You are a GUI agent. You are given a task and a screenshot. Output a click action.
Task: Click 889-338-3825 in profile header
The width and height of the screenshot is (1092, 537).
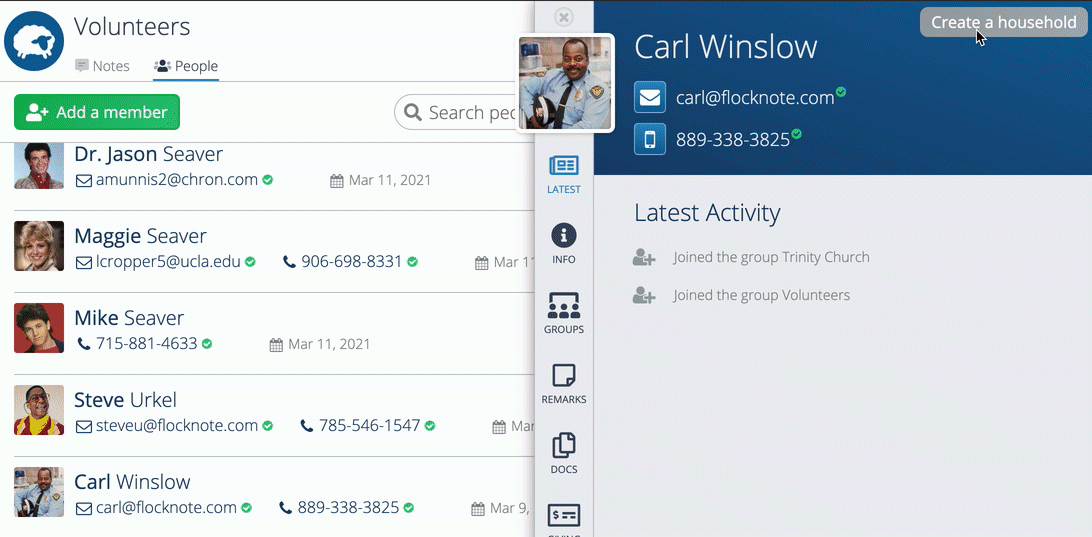click(x=733, y=140)
